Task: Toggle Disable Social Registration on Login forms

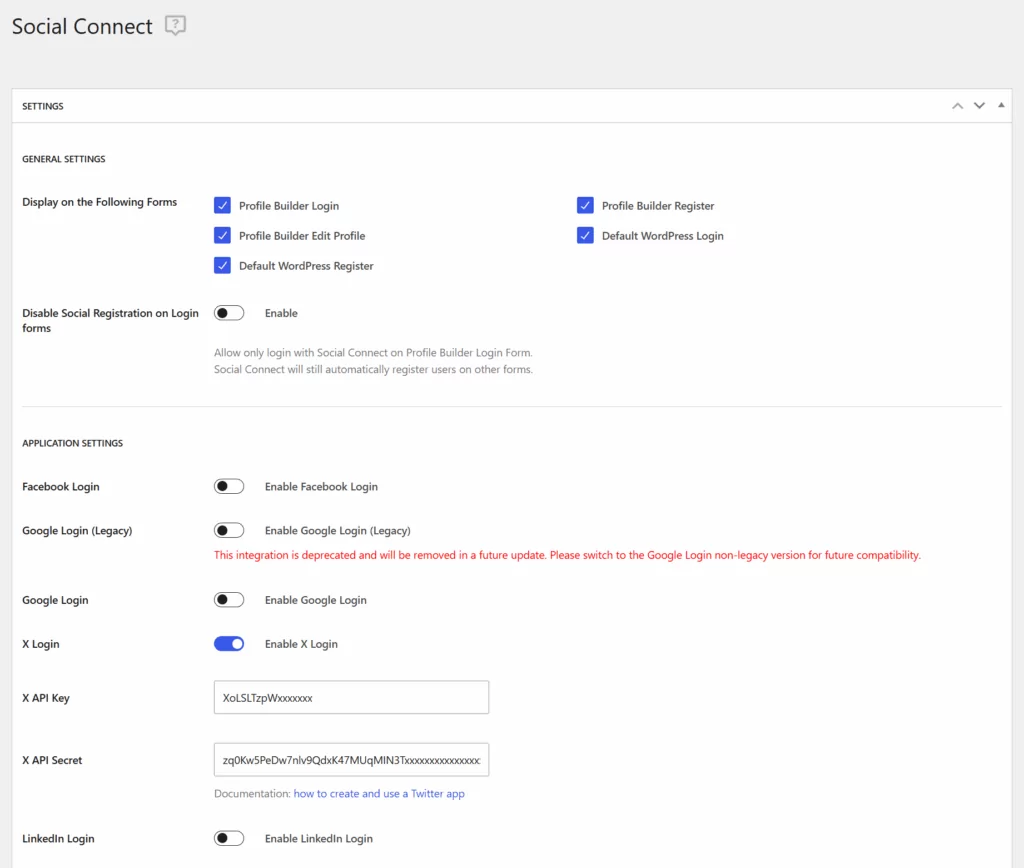Action: tap(229, 313)
